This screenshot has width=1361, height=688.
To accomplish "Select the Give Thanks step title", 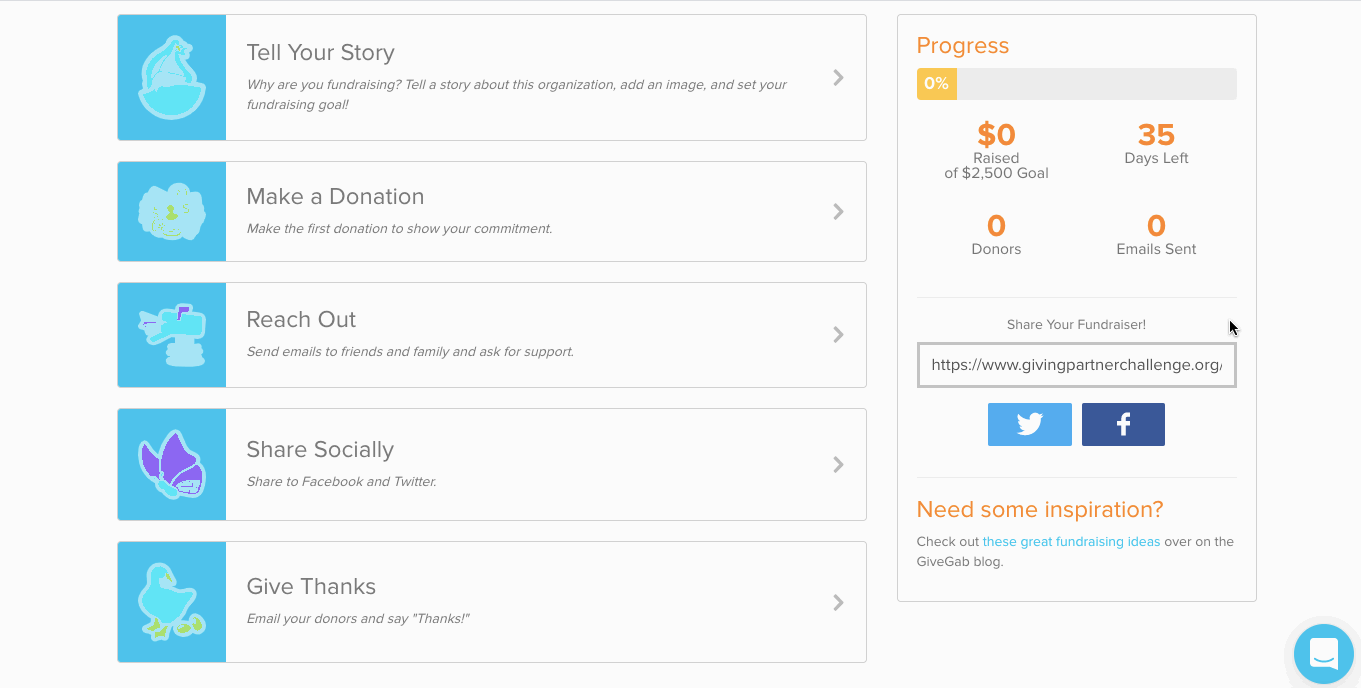I will (x=311, y=587).
